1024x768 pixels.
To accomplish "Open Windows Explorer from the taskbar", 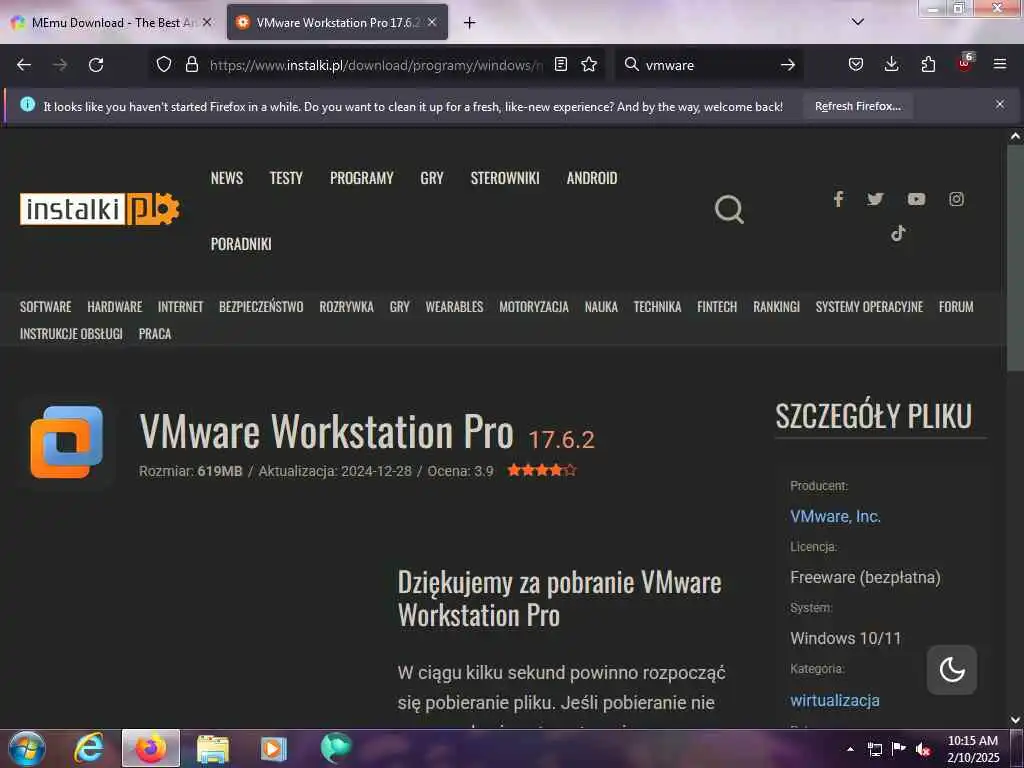I will pos(212,748).
